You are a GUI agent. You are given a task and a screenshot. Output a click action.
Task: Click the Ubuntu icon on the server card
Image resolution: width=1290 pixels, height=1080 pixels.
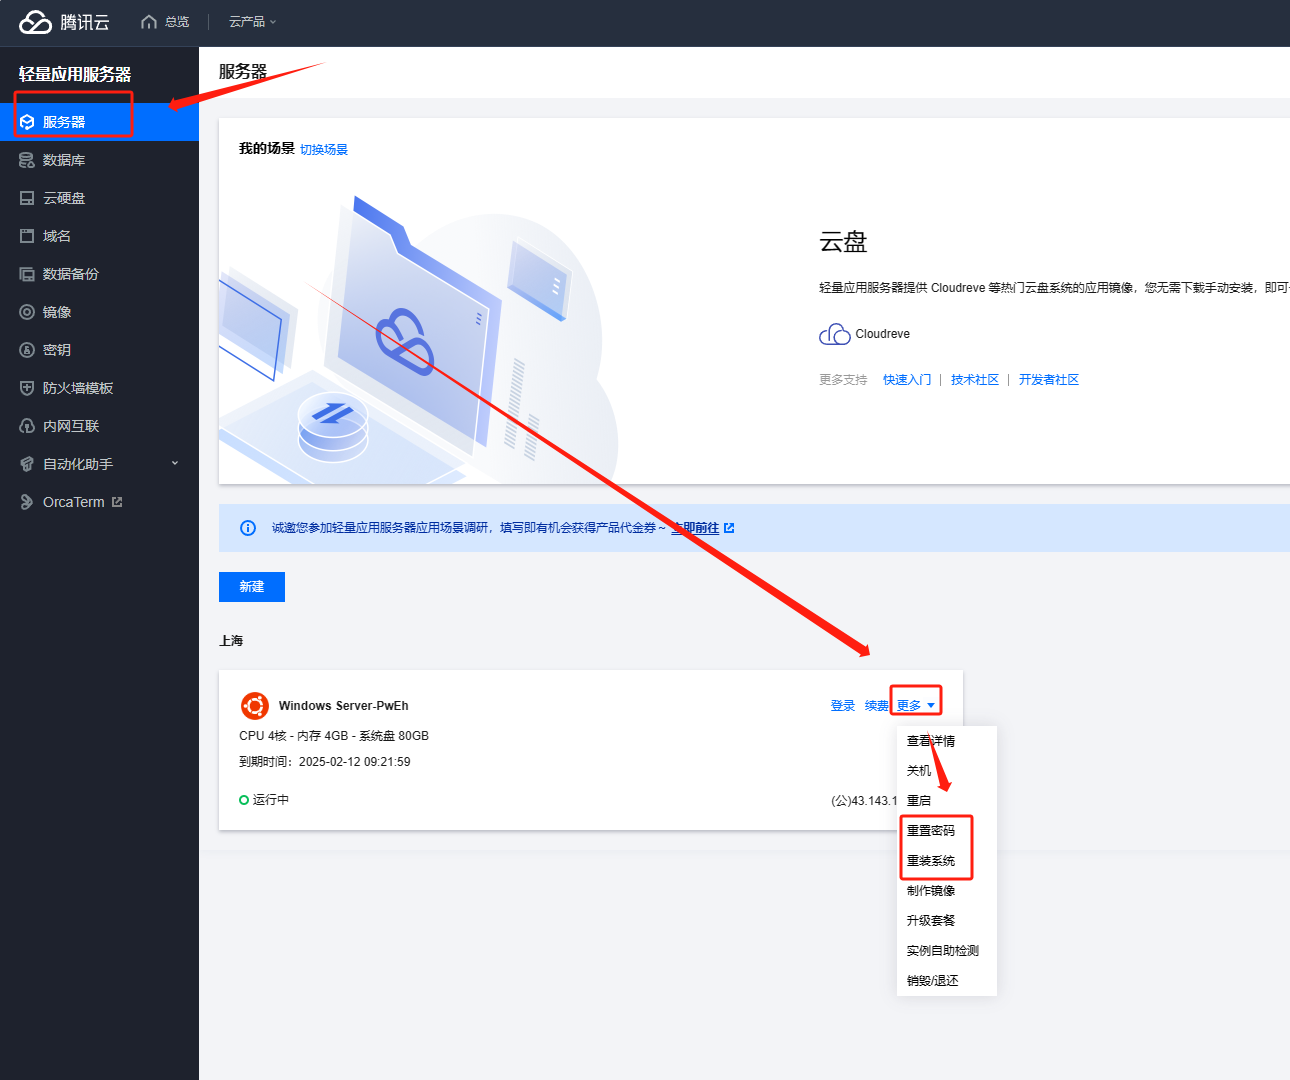(x=254, y=706)
